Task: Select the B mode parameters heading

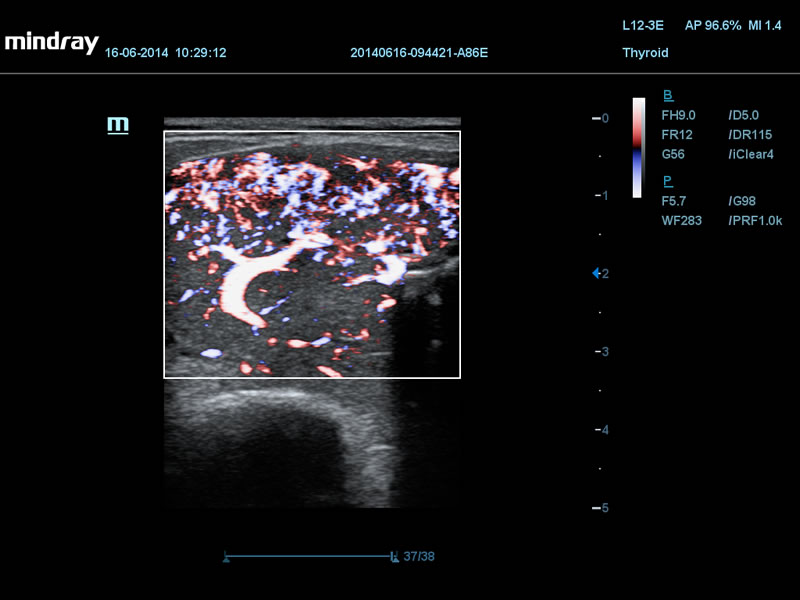Action: tap(668, 96)
